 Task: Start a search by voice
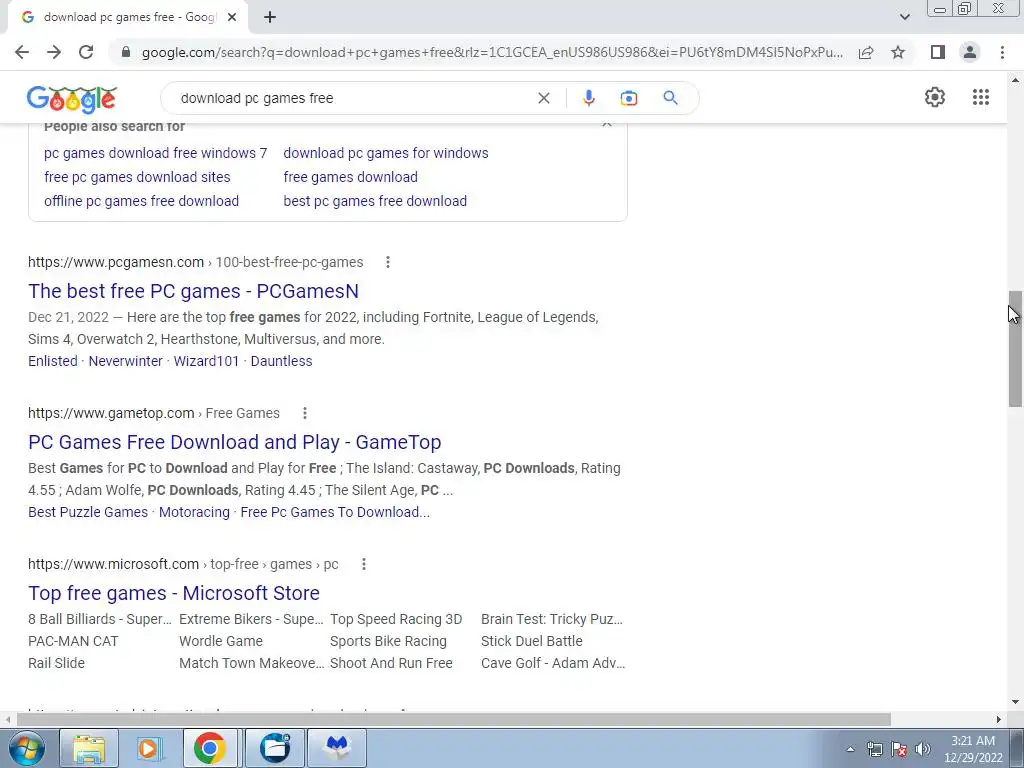point(588,98)
